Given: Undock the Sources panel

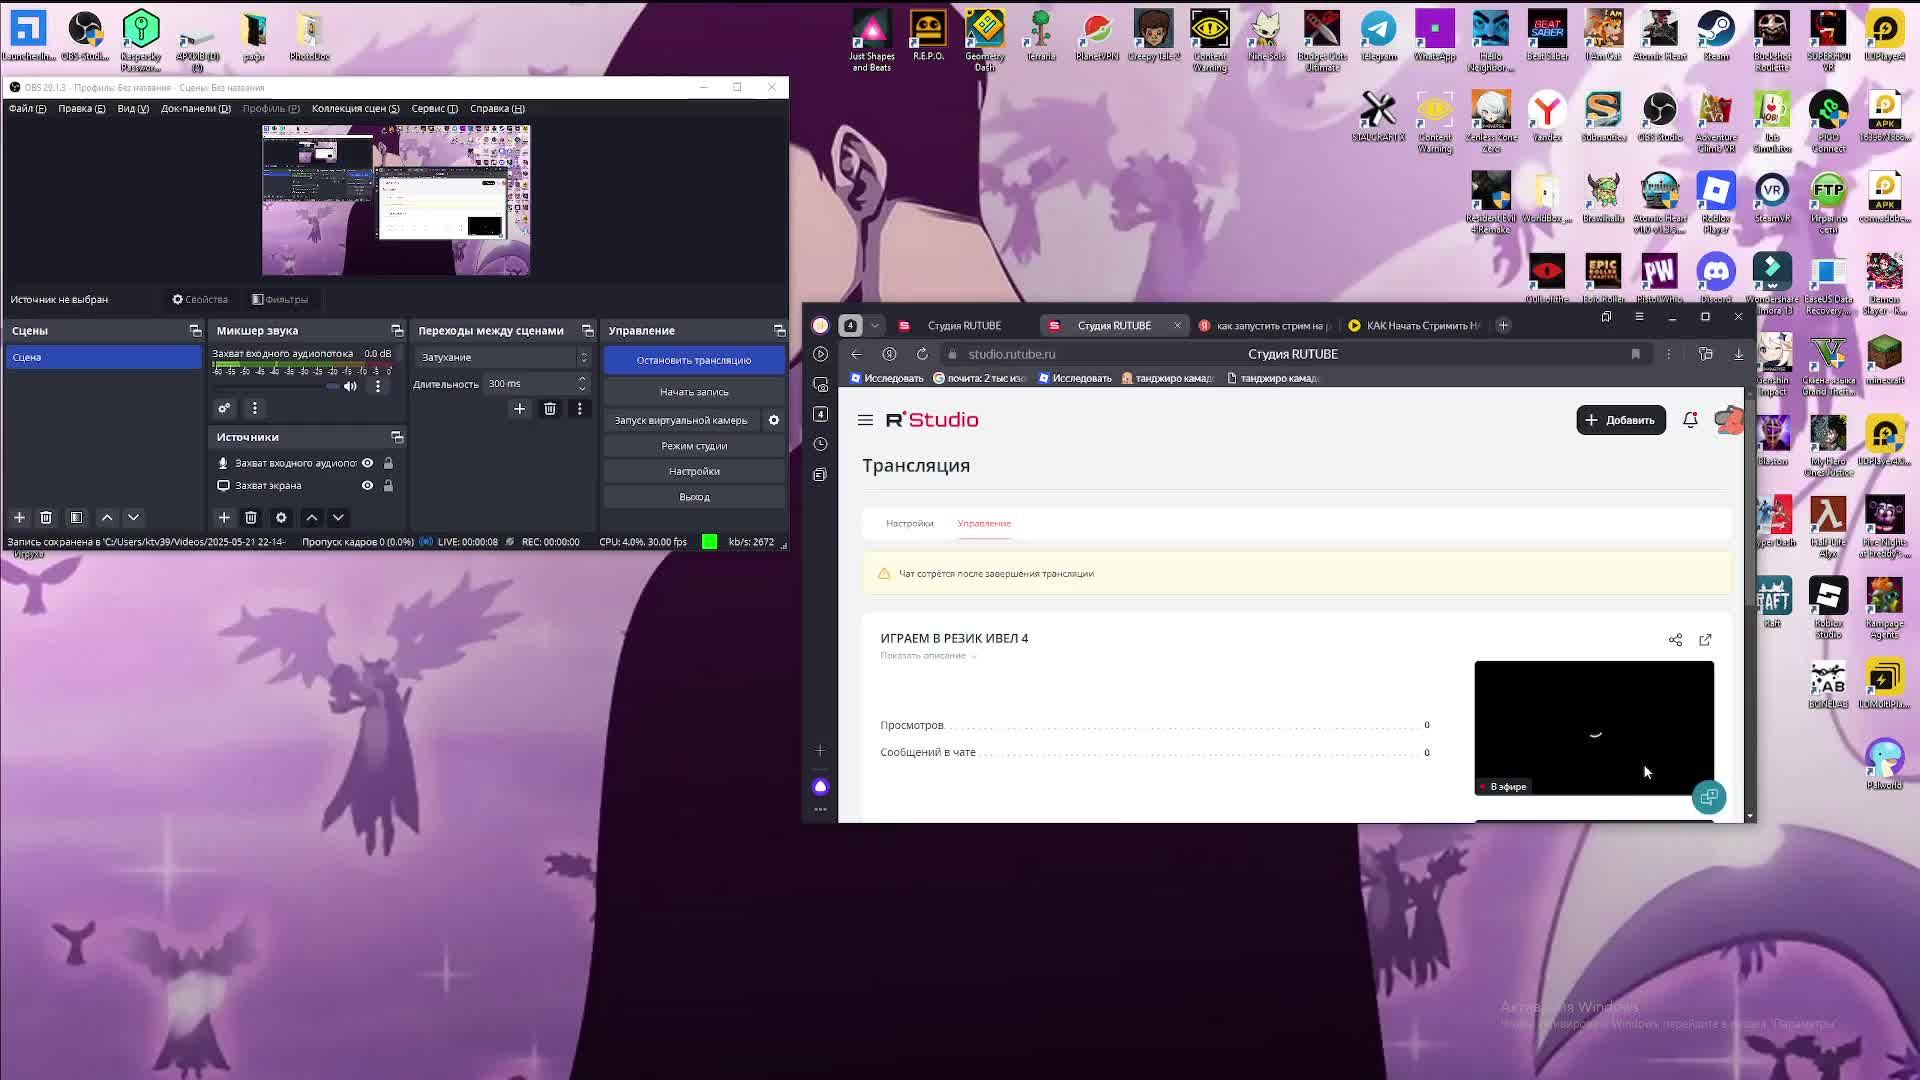Looking at the screenshot, I should 397,437.
